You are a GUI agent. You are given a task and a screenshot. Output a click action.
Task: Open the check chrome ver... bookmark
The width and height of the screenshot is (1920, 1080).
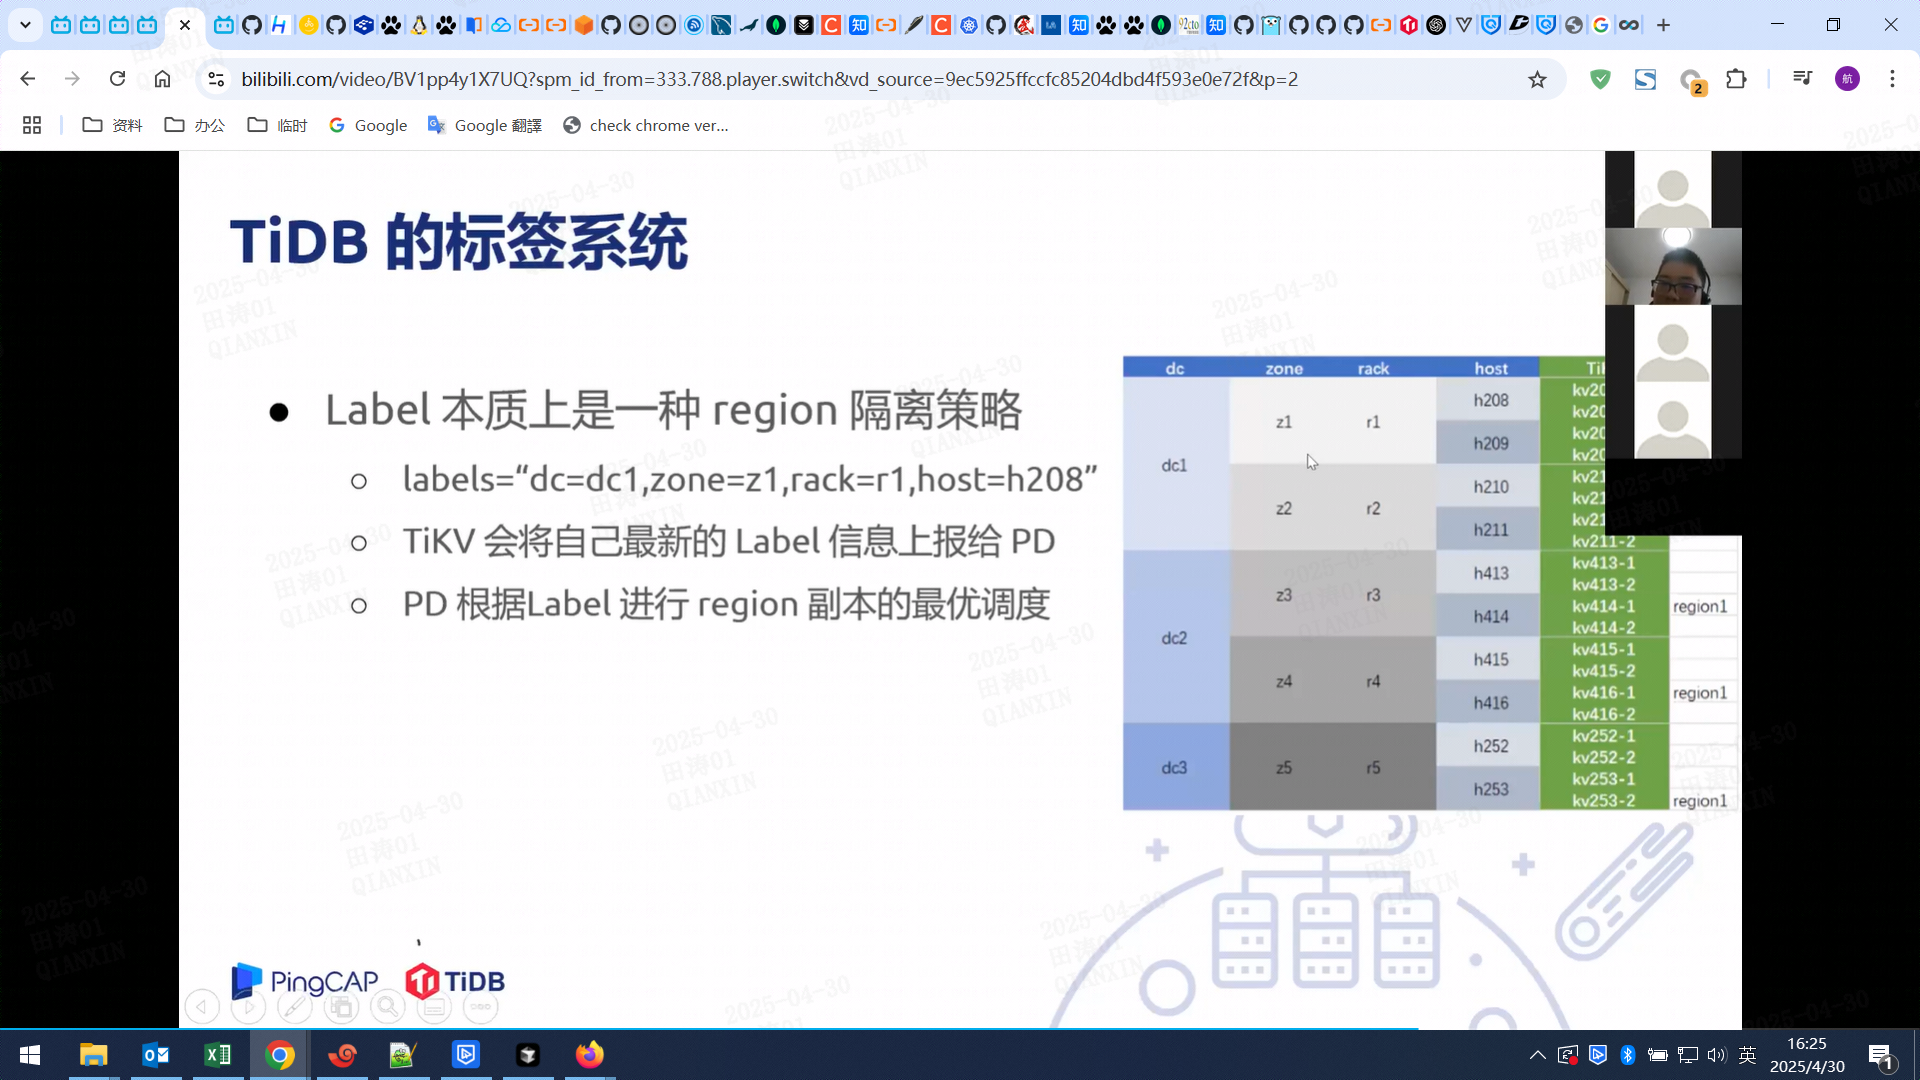(646, 125)
